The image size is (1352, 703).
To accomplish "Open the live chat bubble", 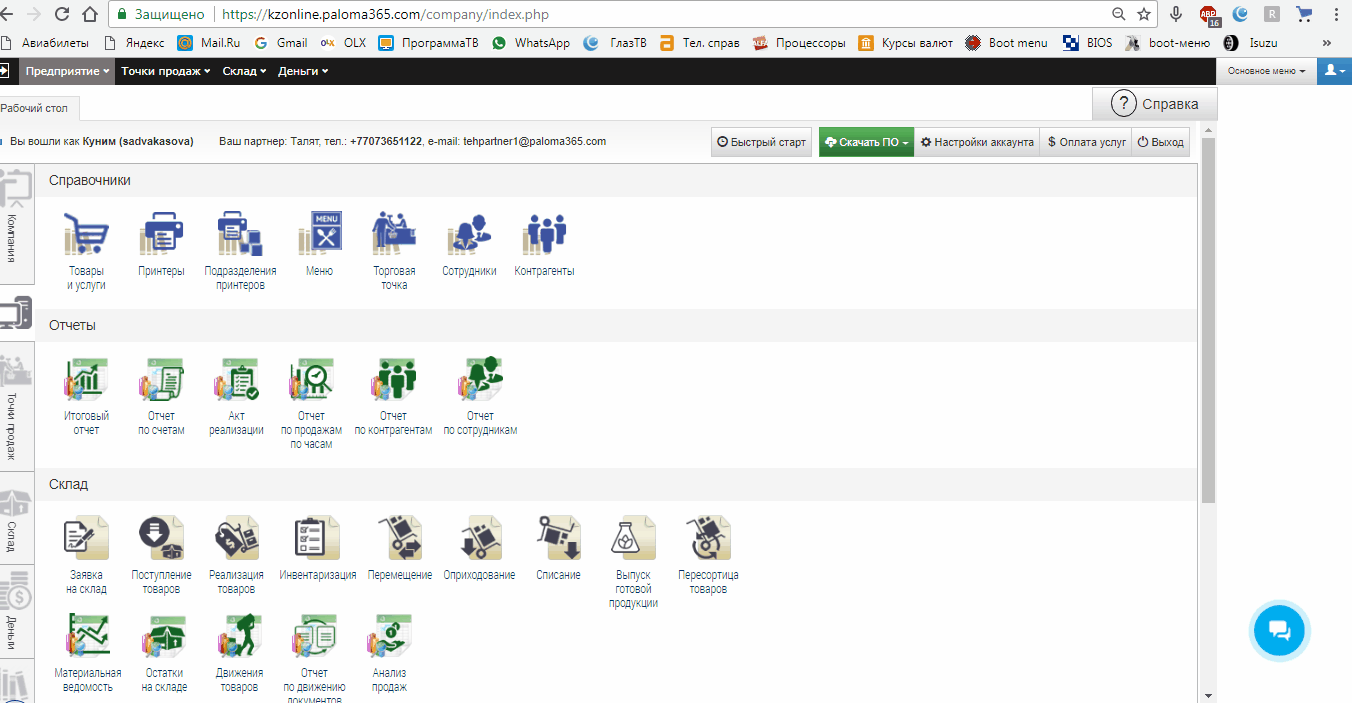I will click(1279, 630).
